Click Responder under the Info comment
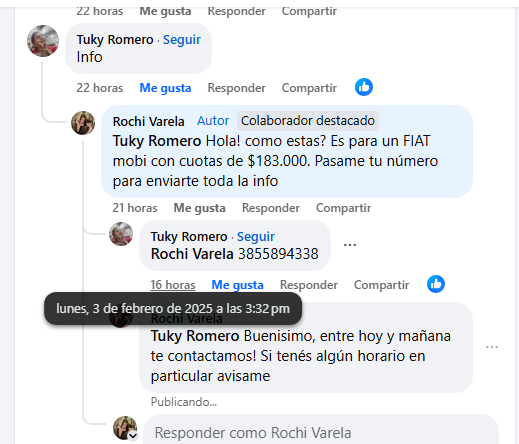The width and height of the screenshot is (519, 444). pyautogui.click(x=237, y=88)
